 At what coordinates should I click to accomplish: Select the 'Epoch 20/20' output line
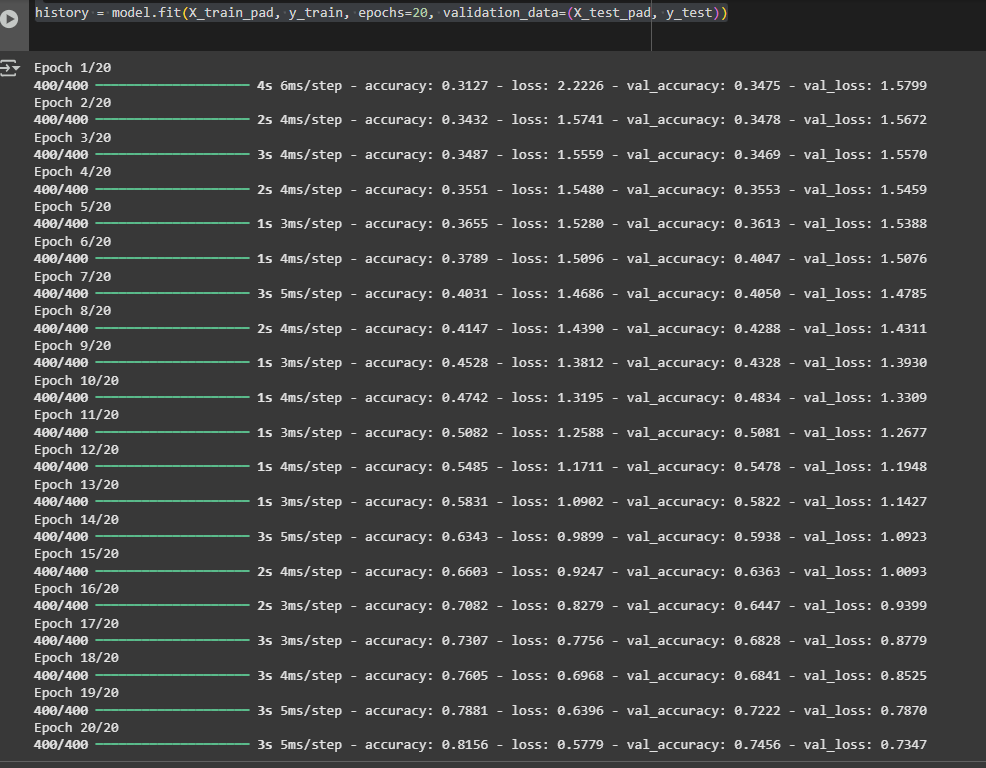pos(76,727)
